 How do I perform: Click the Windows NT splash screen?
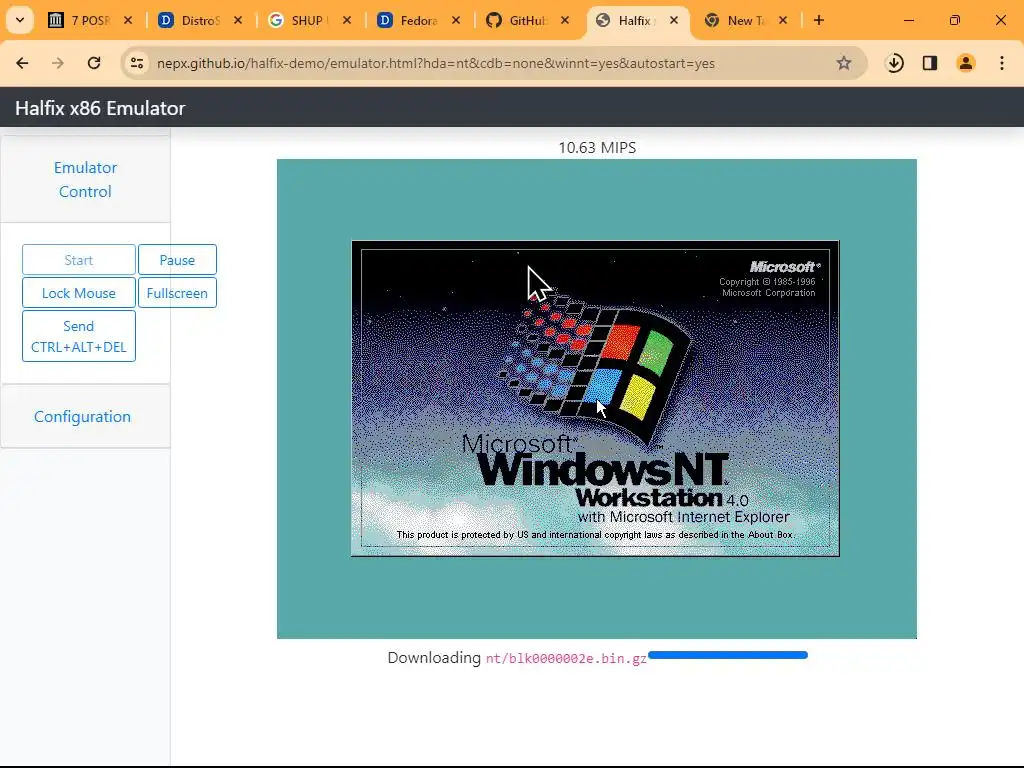[x=595, y=398]
